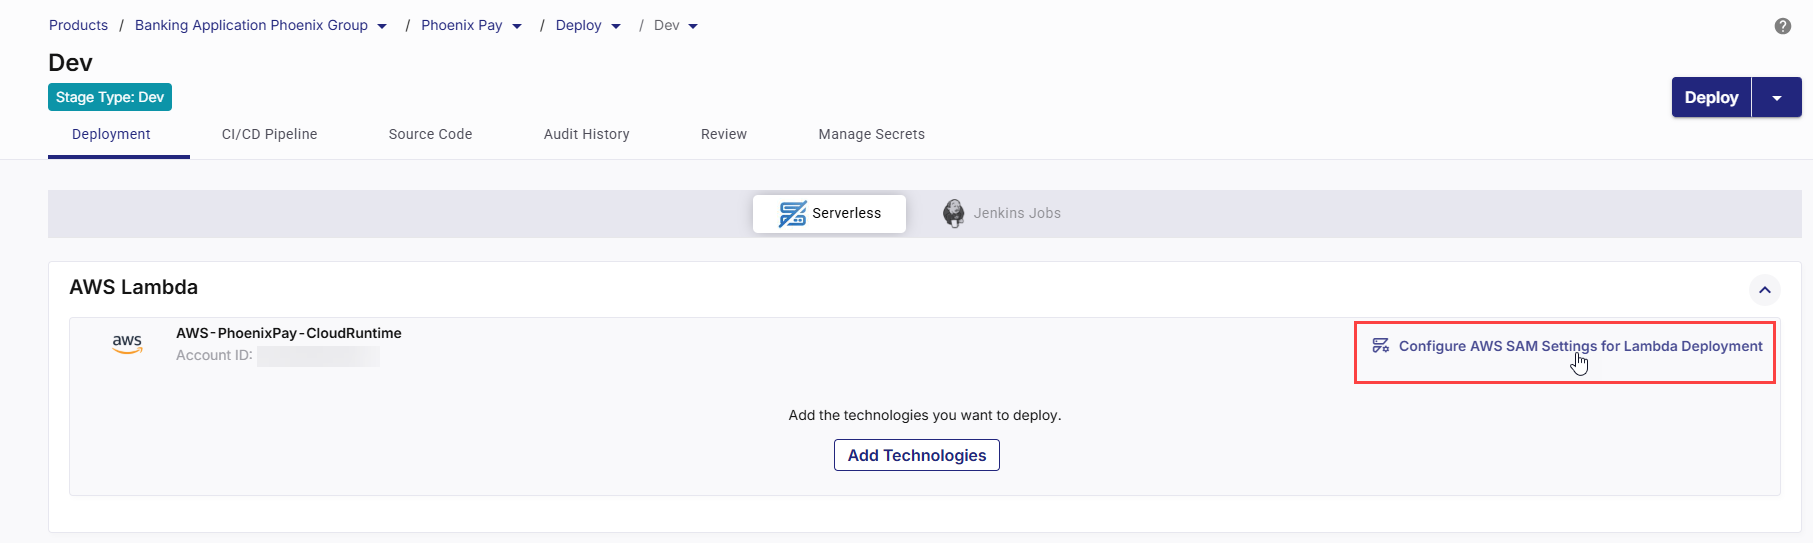Go to the Review tab
Image resolution: width=1813 pixels, height=543 pixels.
724,134
